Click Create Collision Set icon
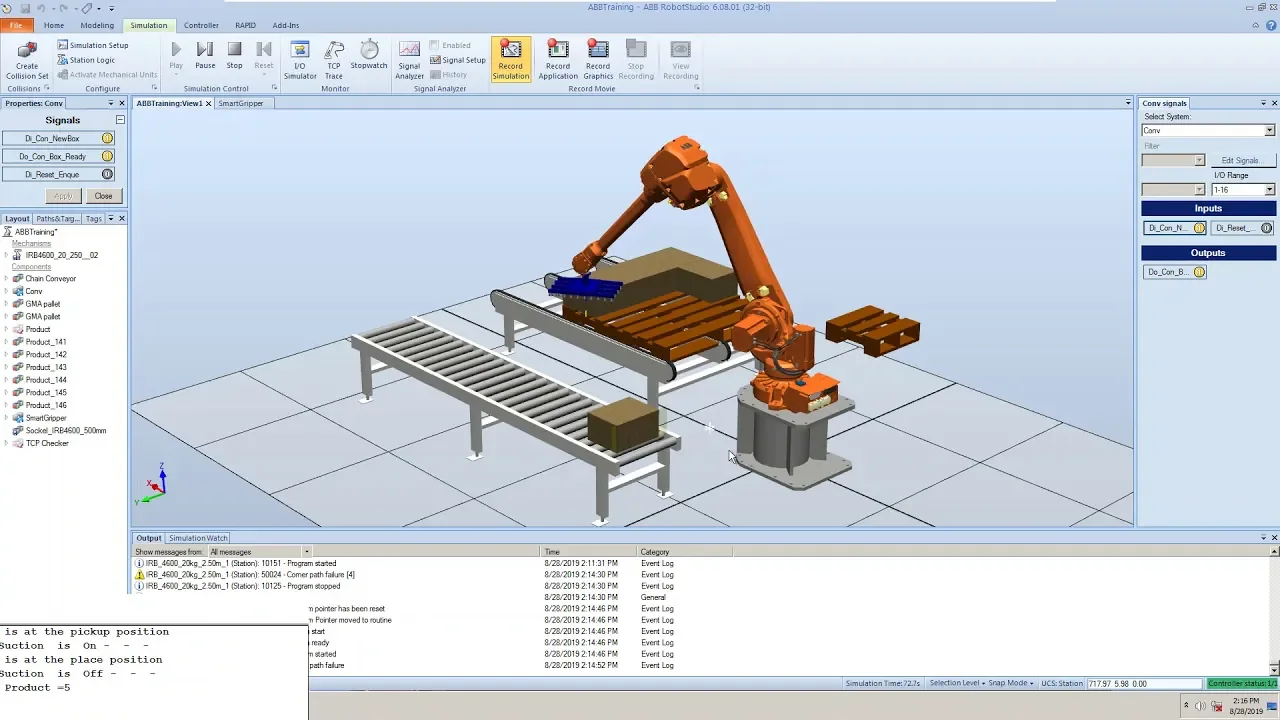Screen dimensions: 1280x720 27,60
